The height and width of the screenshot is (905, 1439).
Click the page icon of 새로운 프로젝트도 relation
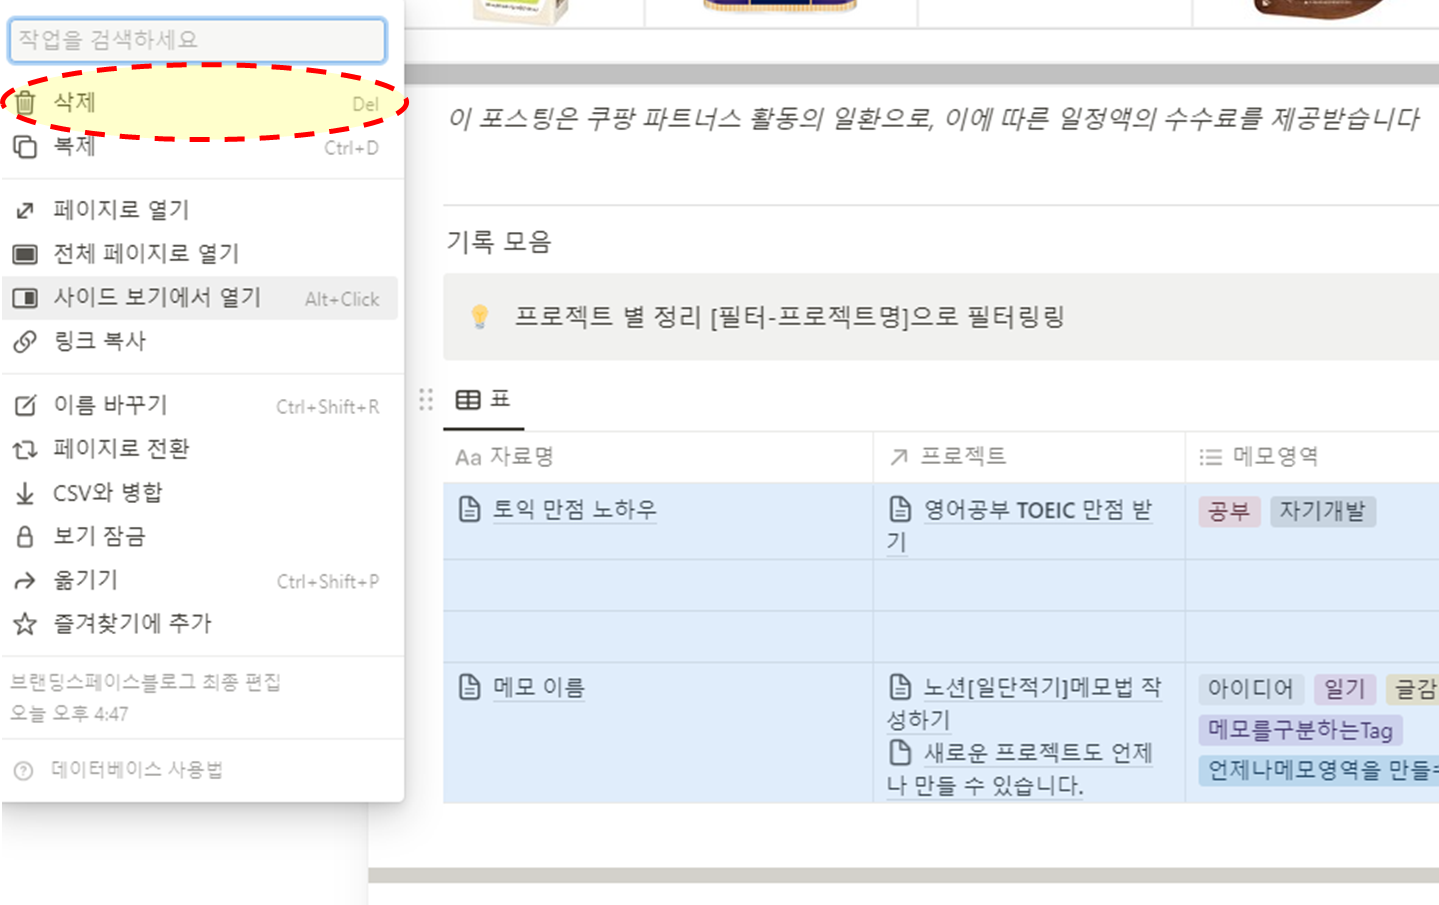(x=900, y=752)
